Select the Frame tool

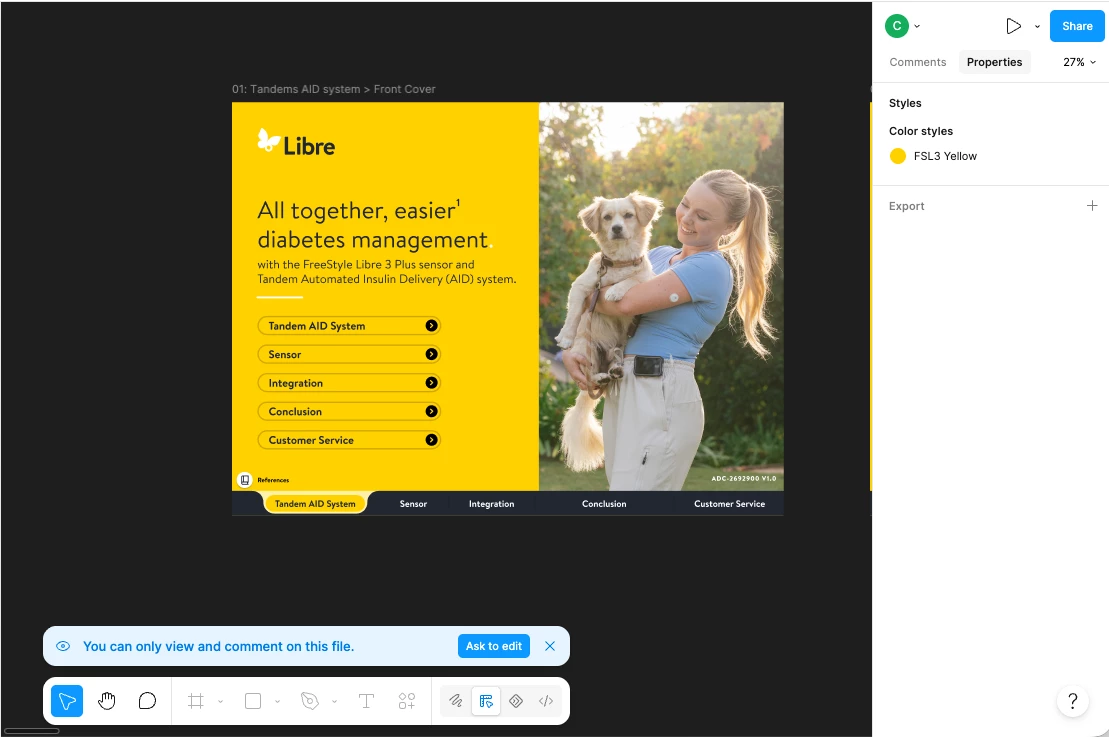pyautogui.click(x=196, y=701)
